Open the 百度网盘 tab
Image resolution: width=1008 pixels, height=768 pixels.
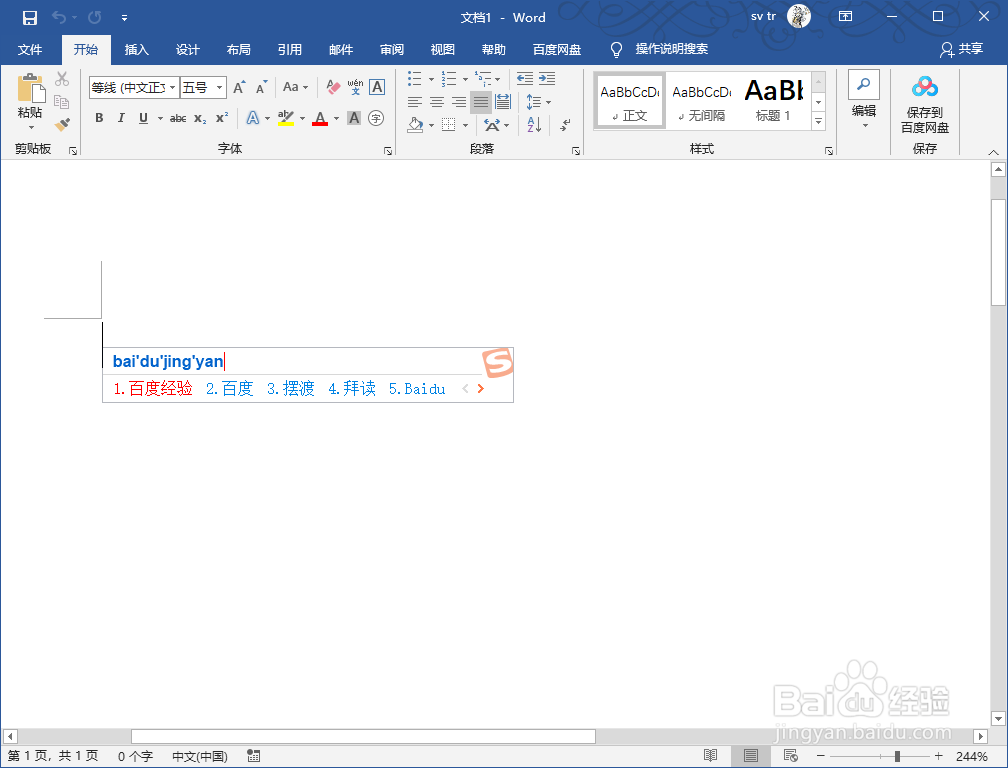point(557,49)
